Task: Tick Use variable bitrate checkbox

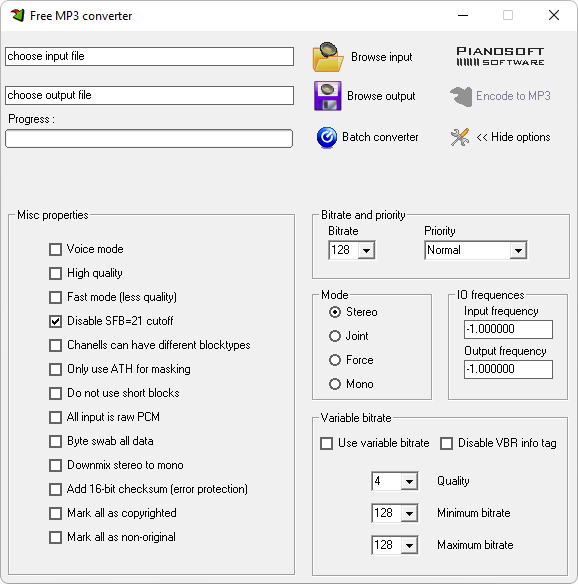Action: 327,444
